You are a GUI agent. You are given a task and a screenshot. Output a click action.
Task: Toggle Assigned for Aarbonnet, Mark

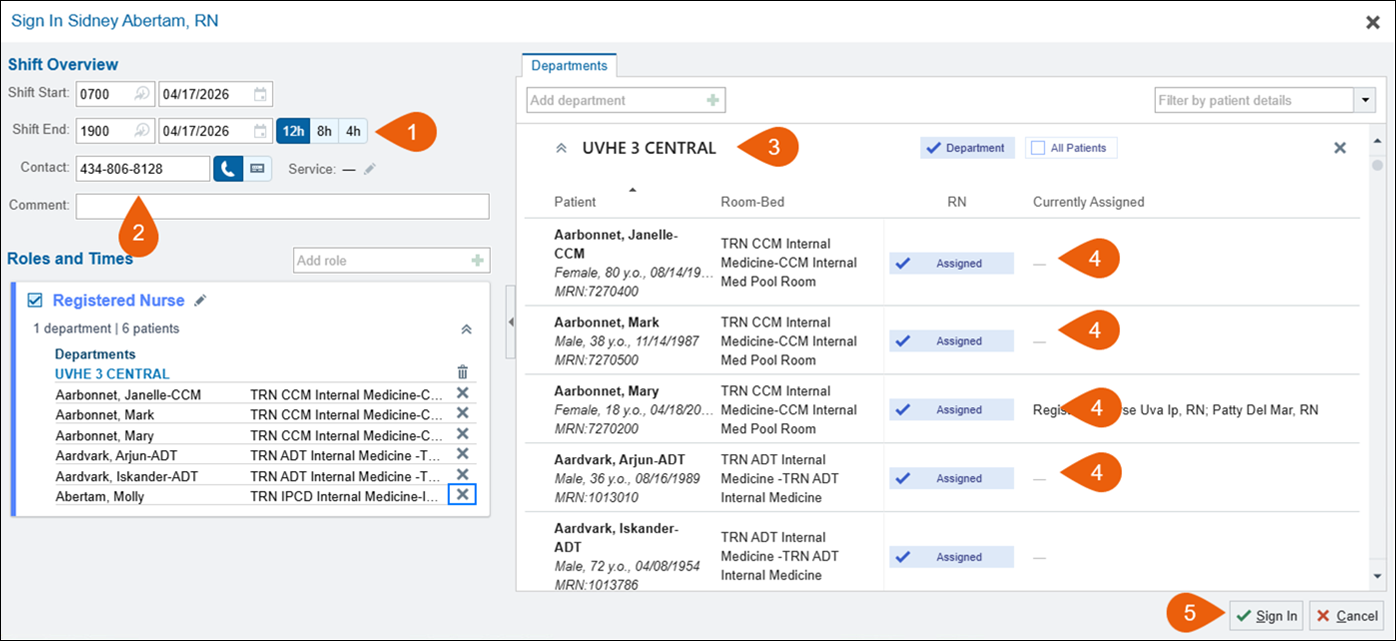coord(951,341)
